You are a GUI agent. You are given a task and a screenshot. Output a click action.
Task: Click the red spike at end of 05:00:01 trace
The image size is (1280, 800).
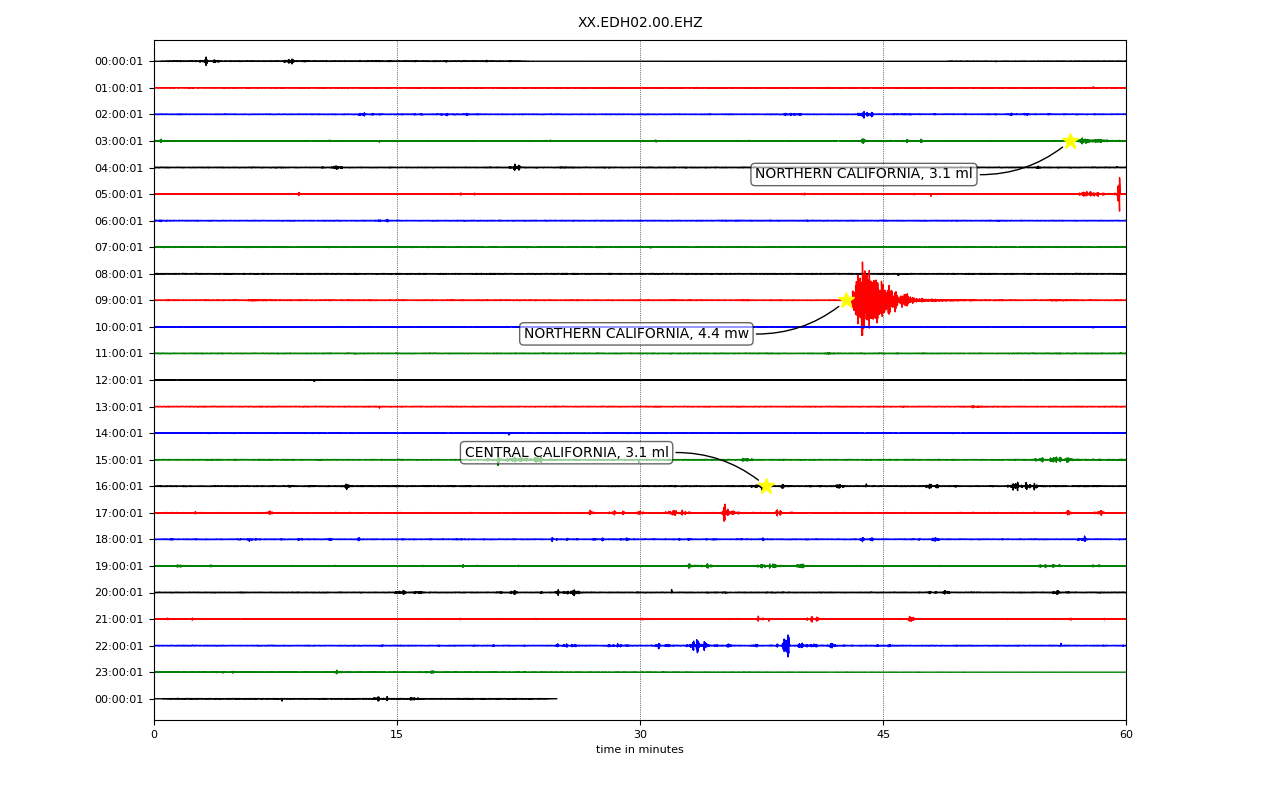pyautogui.click(x=1119, y=194)
